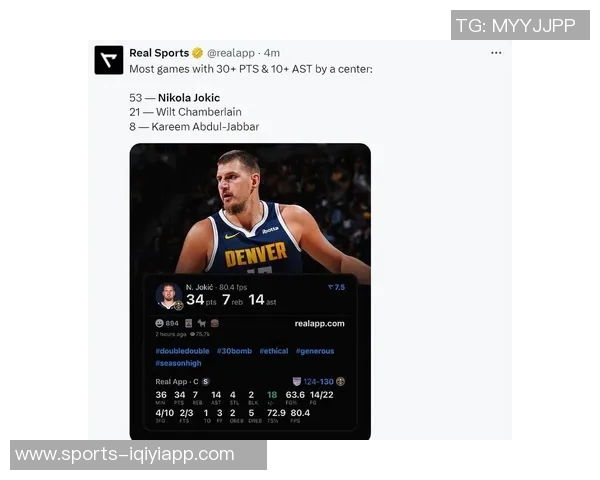The height and width of the screenshot is (480, 600).
Task: Click the N. Jokić mini avatar
Action: (x=169, y=296)
